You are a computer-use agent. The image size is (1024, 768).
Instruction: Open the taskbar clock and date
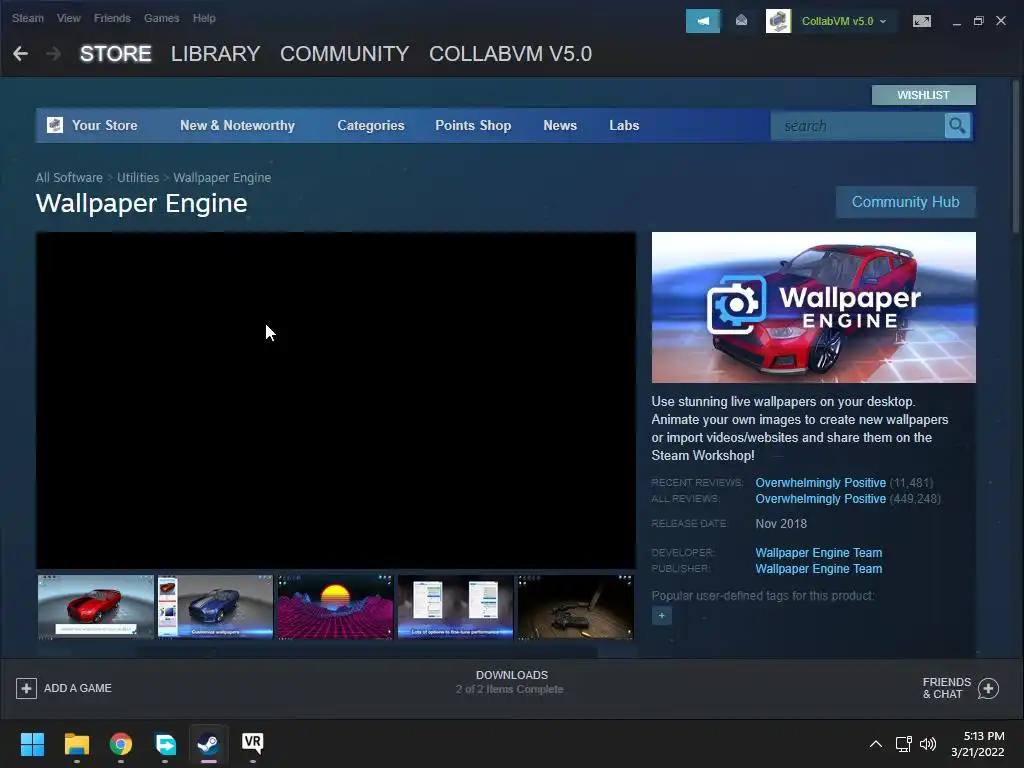[978, 744]
